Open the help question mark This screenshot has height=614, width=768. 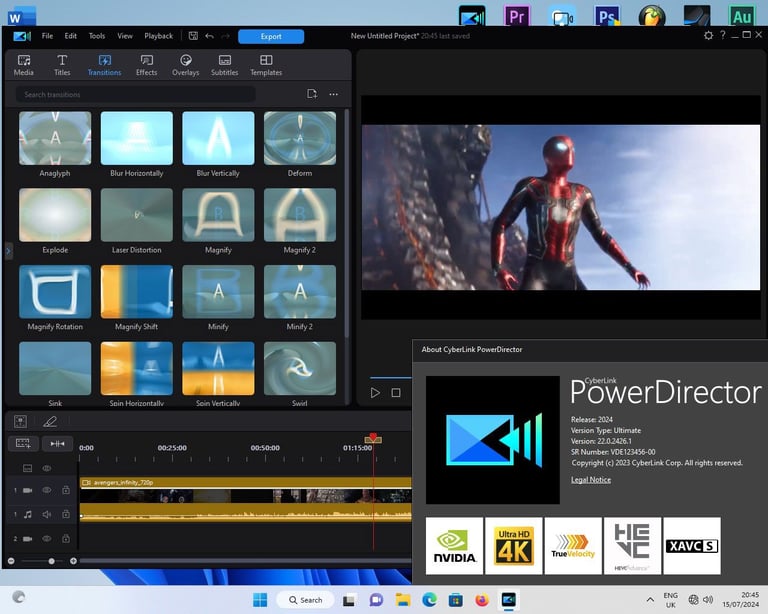(x=722, y=35)
